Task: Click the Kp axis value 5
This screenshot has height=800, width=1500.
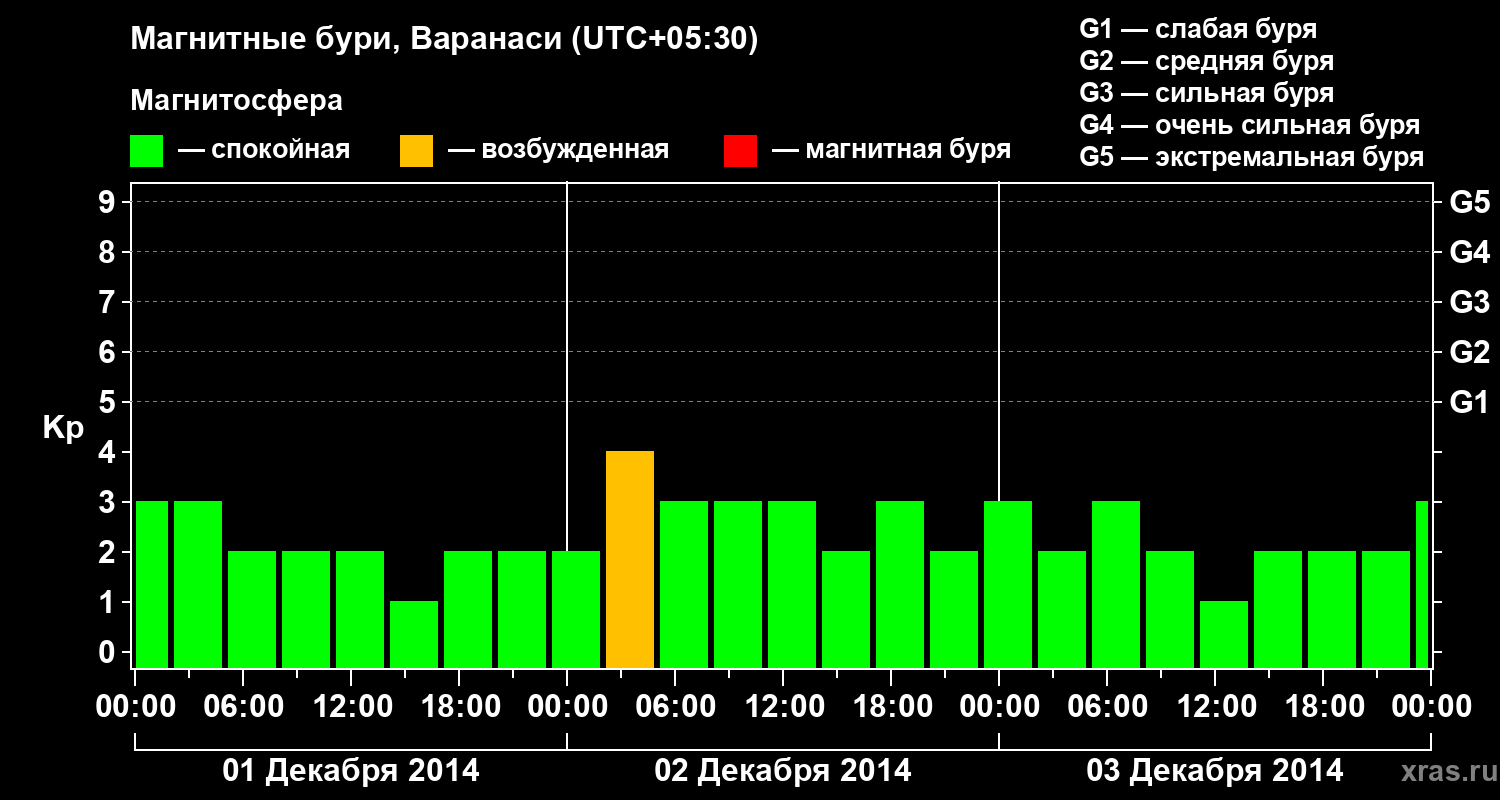Action: [x=109, y=402]
